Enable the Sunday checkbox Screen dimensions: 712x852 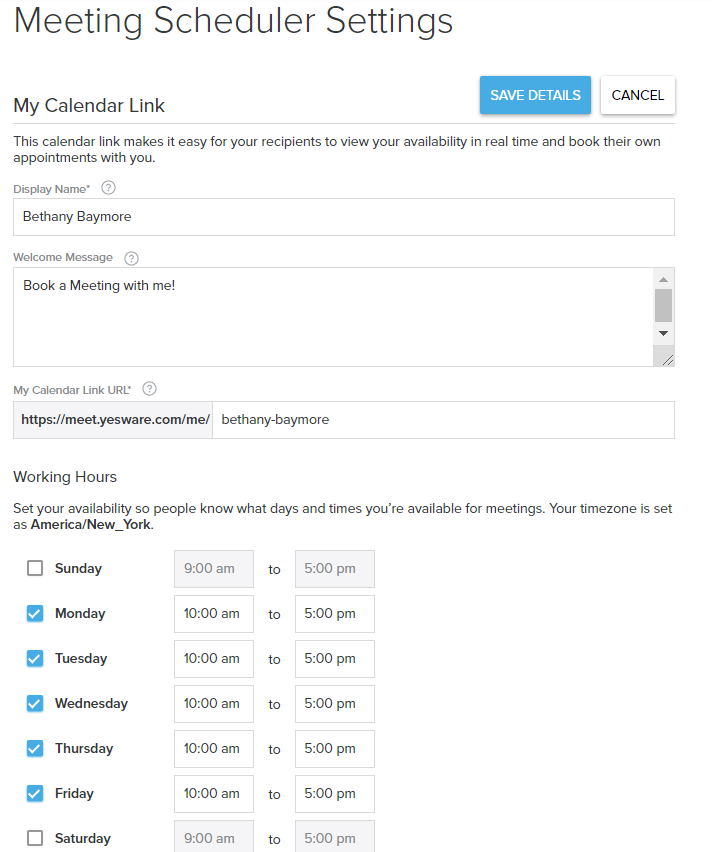(35, 568)
